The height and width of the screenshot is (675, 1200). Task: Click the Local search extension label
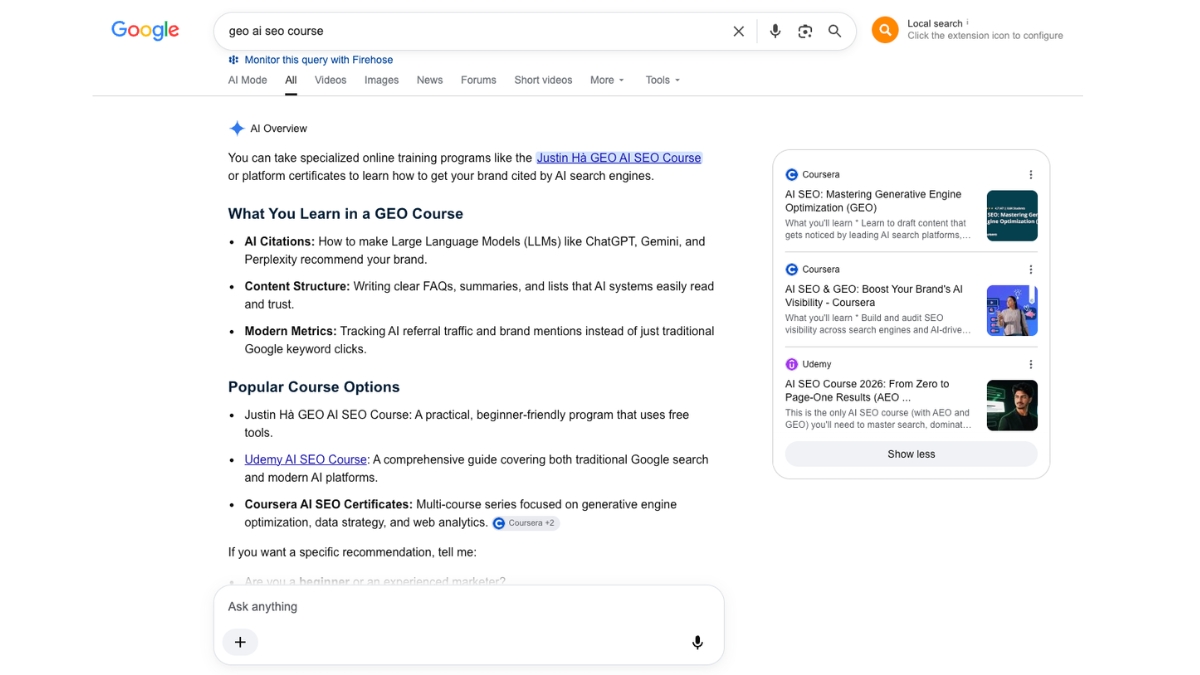coord(935,24)
